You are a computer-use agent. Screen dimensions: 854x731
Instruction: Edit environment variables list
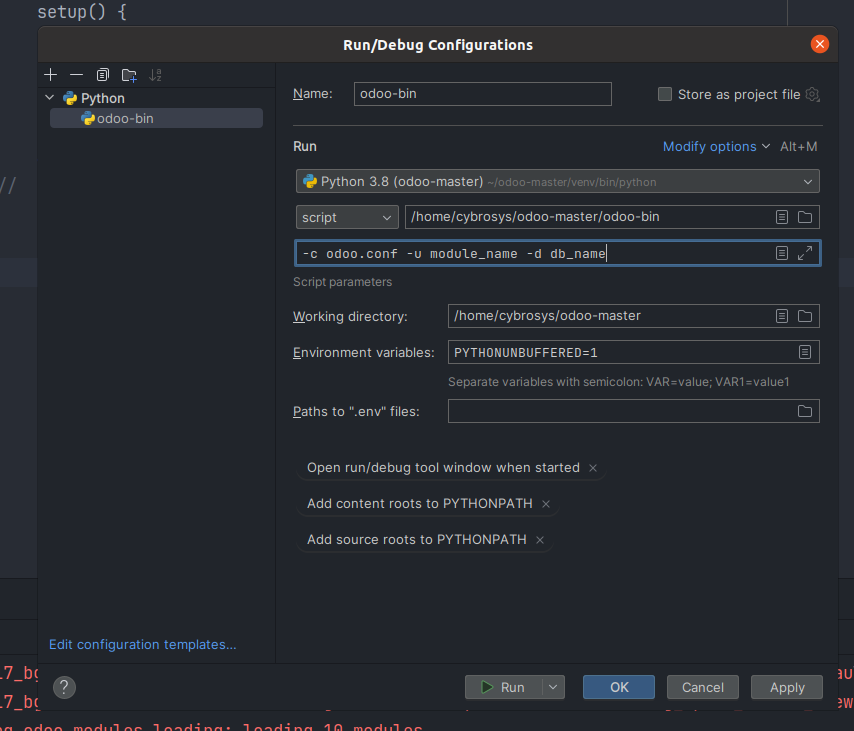(805, 352)
